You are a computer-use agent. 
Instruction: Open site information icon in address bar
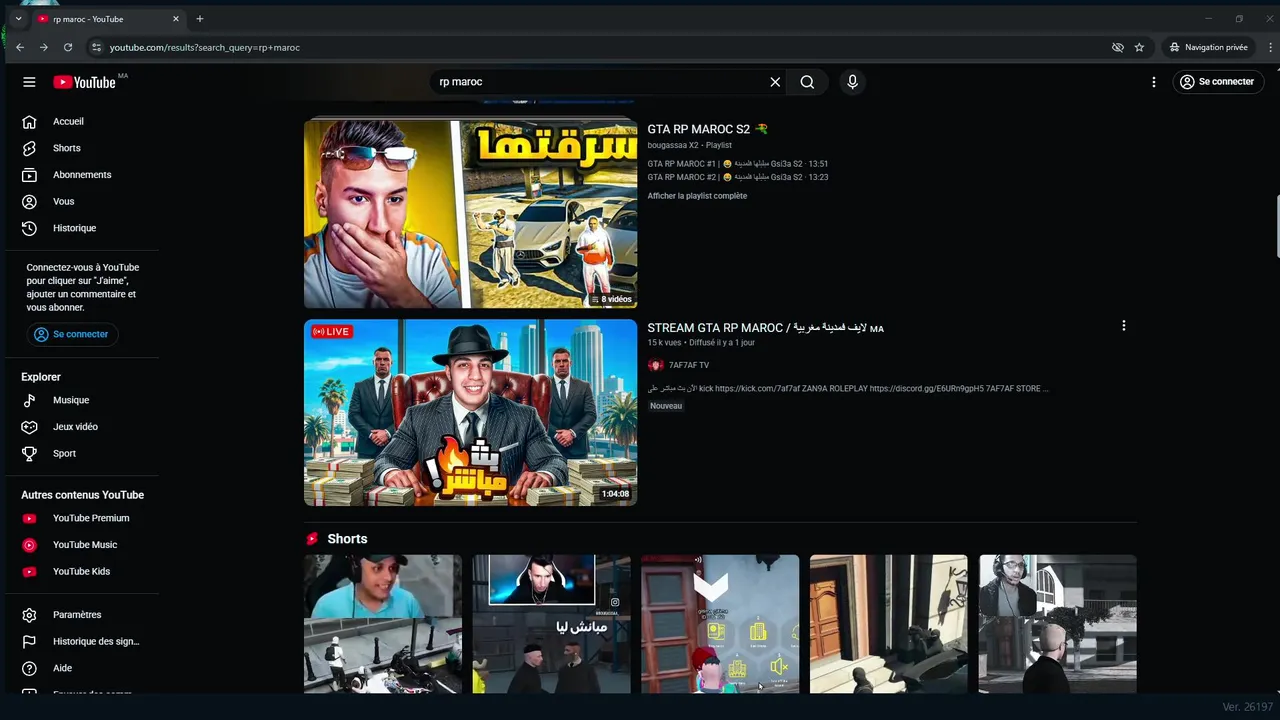coord(96,47)
